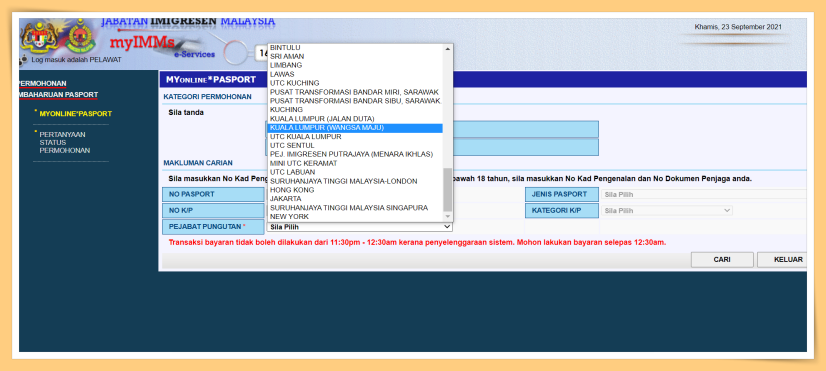Image resolution: width=826 pixels, height=371 pixels.
Task: Open Pertanyaan Status Permohonan in the sidebar
Action: [64, 142]
